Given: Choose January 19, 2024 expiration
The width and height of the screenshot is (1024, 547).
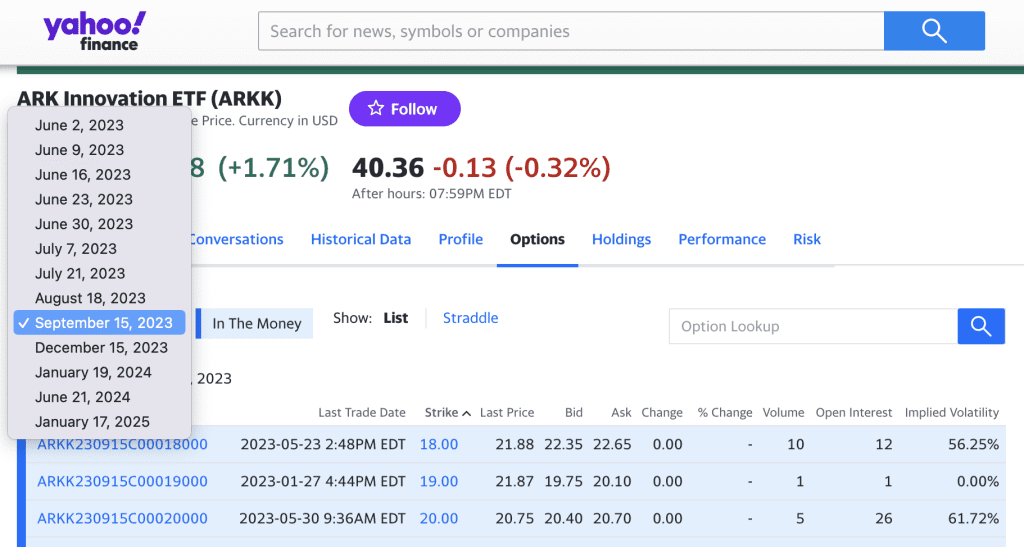Looking at the screenshot, I should point(99,372).
